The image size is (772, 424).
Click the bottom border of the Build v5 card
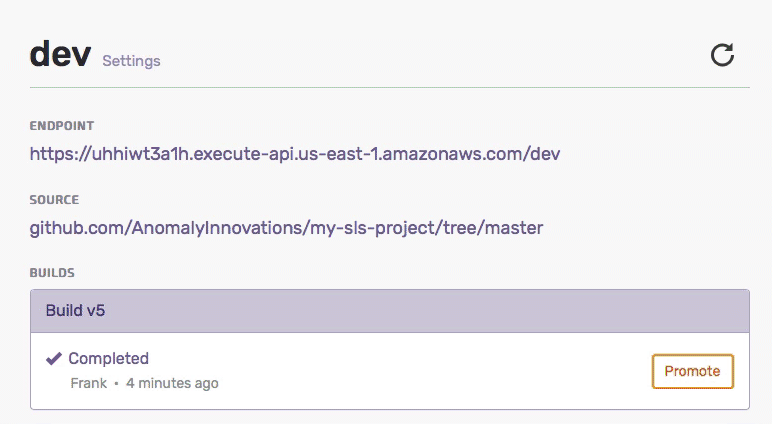(x=390, y=408)
